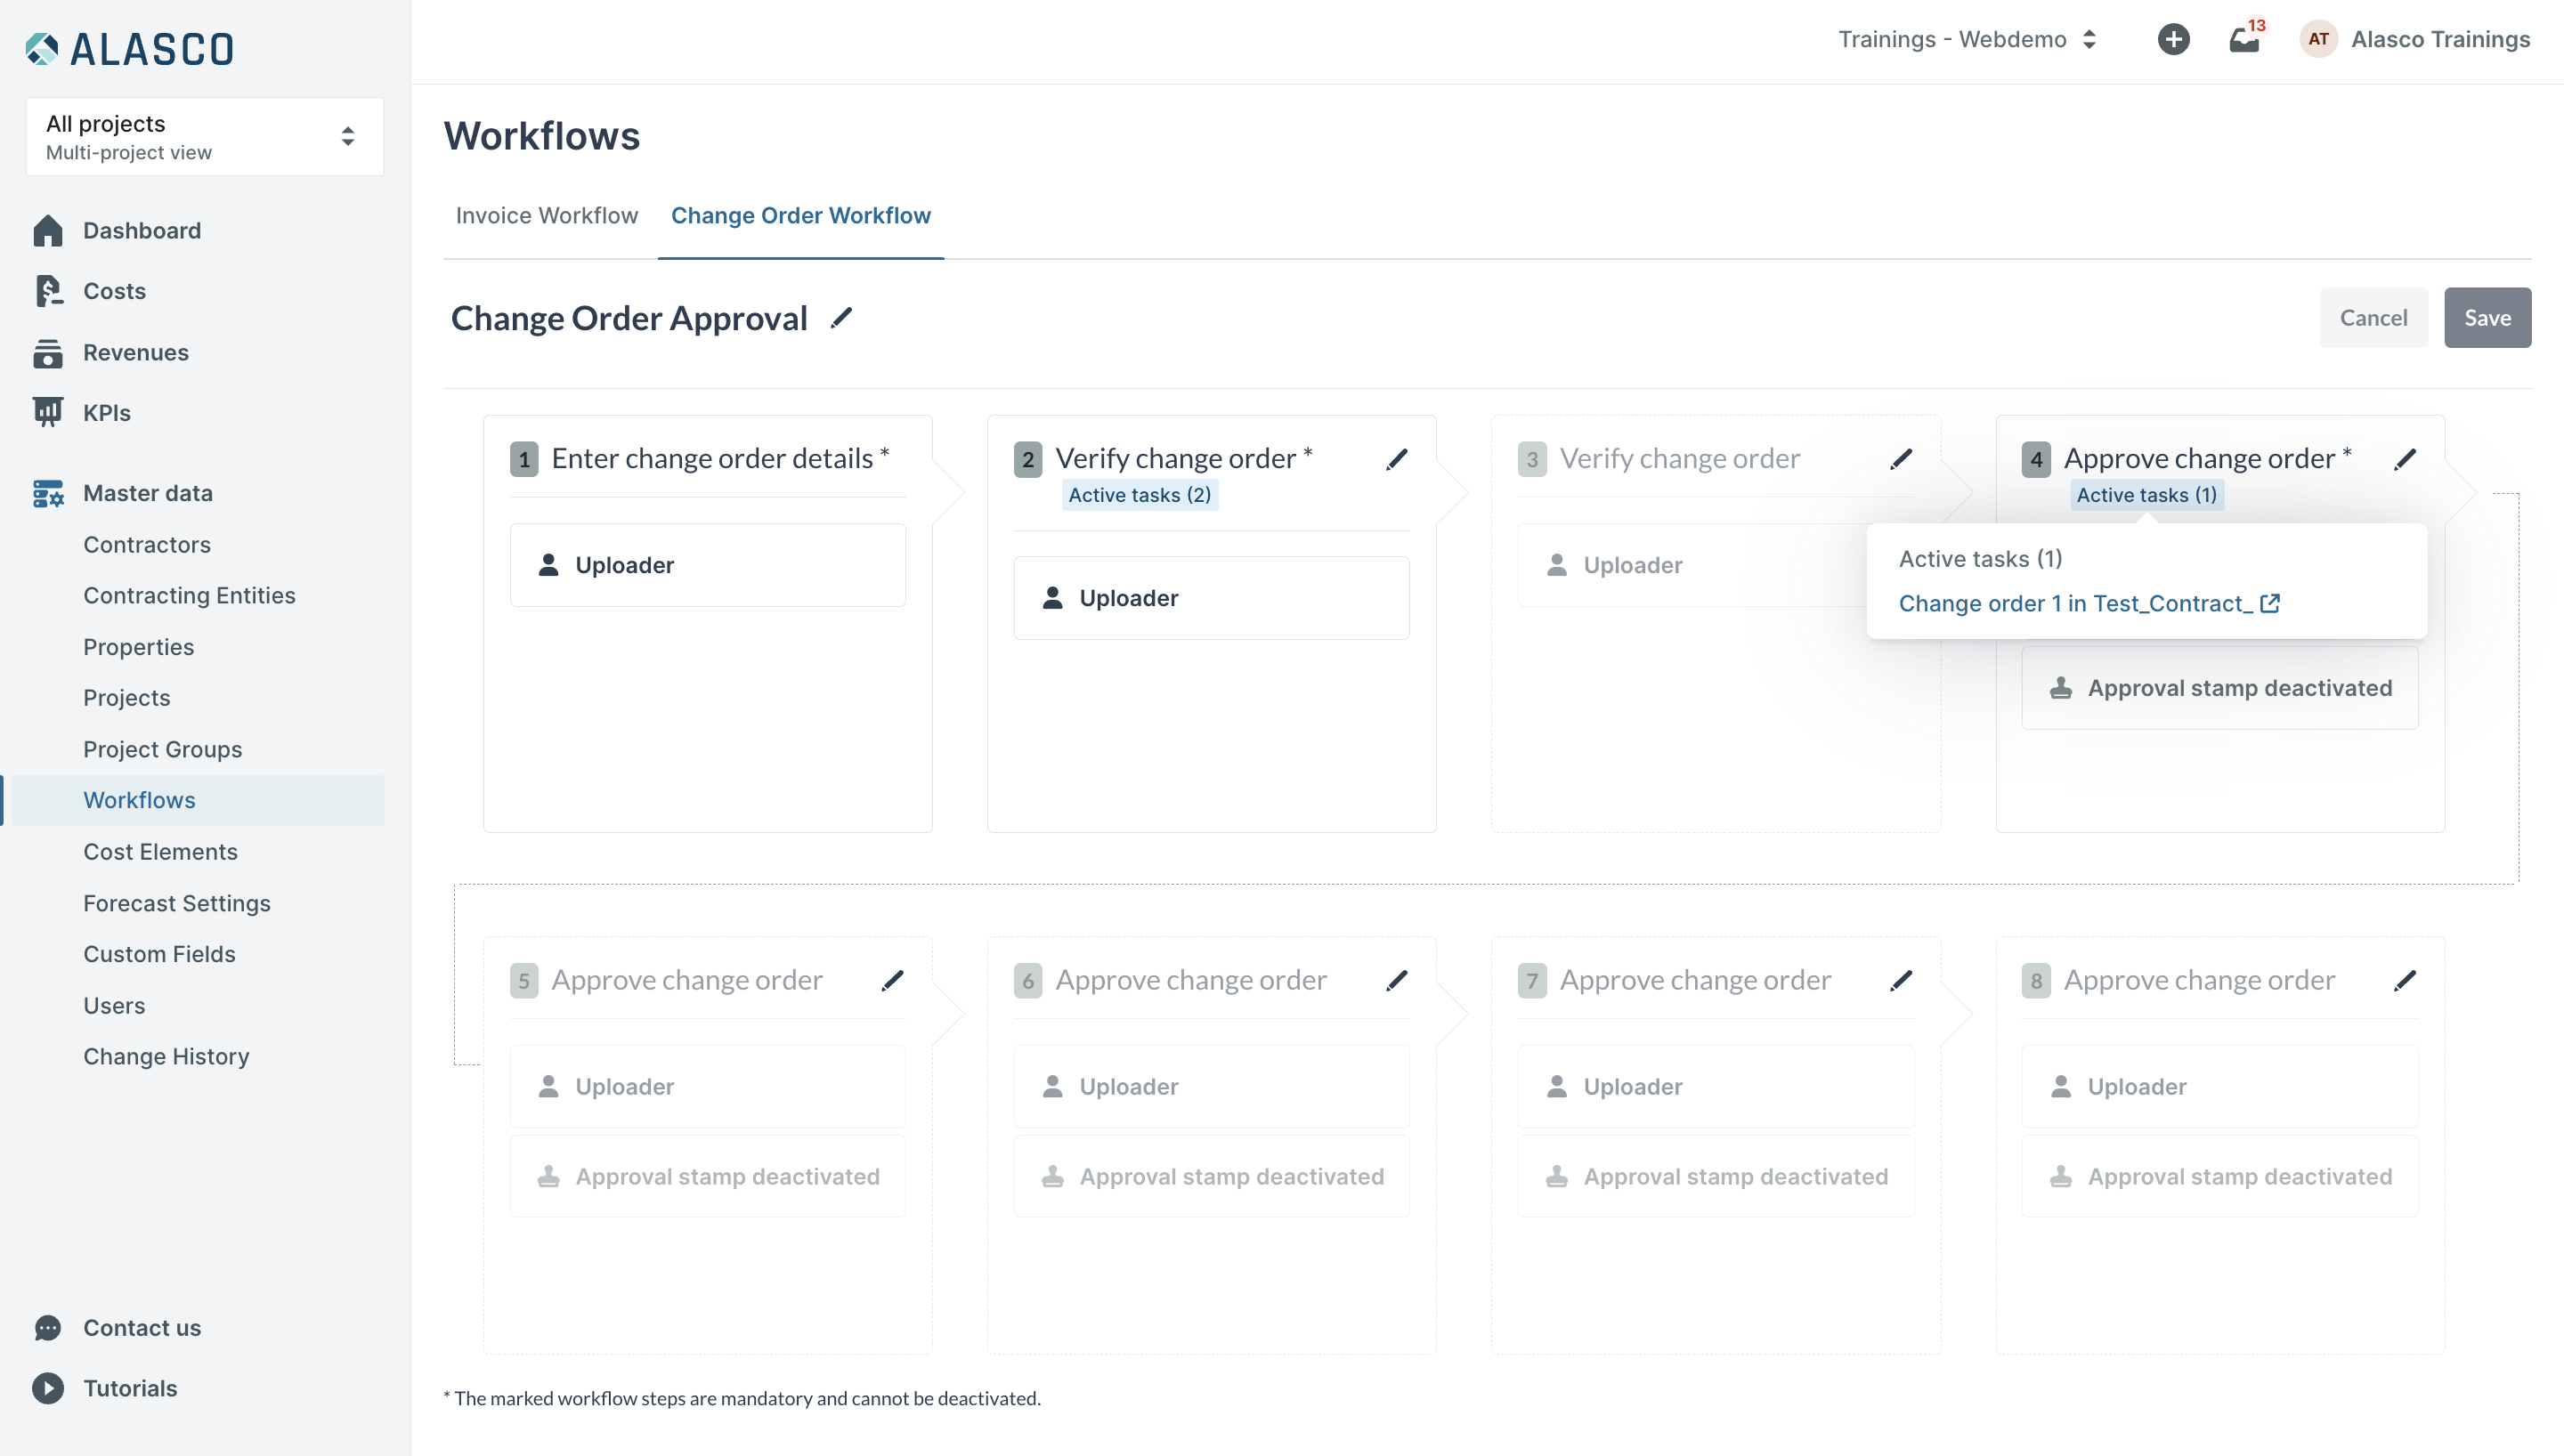Click Uploader in step 6 card
Screen dimensions: 2564x1456
(x=1212, y=1087)
